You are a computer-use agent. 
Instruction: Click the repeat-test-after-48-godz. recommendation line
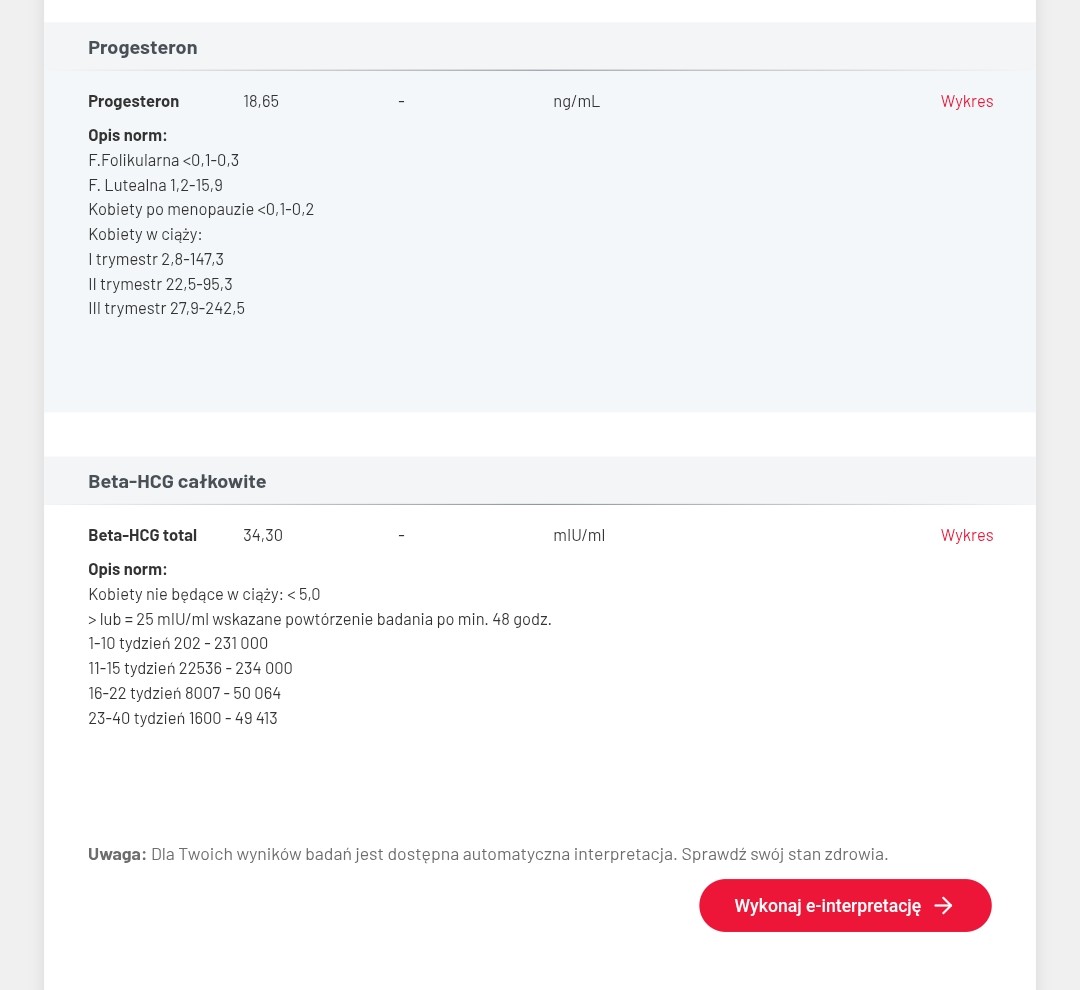coord(320,619)
